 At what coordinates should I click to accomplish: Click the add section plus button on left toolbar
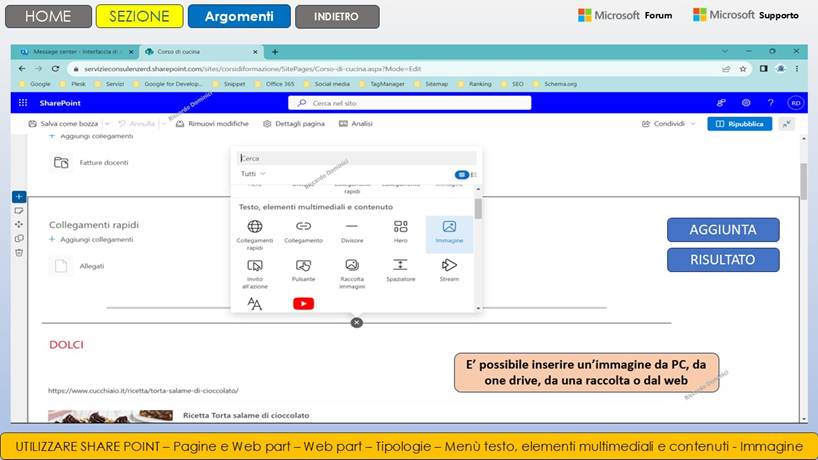[x=19, y=197]
